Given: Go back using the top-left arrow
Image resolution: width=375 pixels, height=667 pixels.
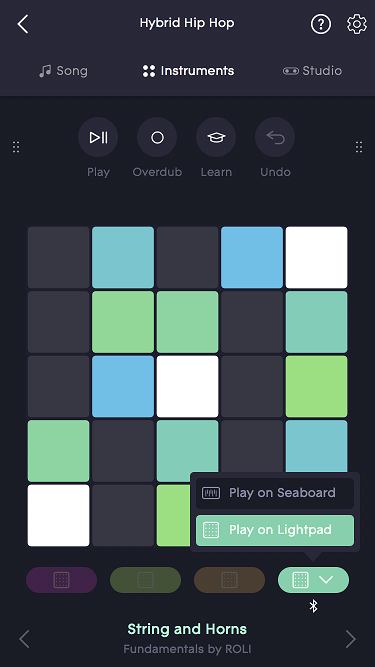Looking at the screenshot, I should [x=23, y=24].
